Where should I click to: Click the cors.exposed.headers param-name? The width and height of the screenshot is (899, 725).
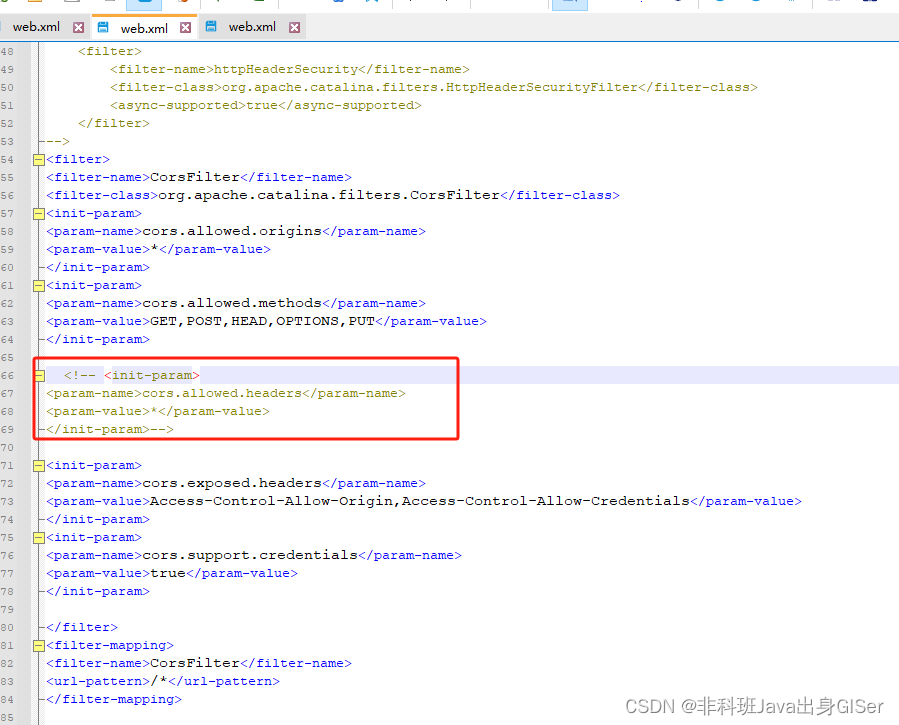coord(232,483)
